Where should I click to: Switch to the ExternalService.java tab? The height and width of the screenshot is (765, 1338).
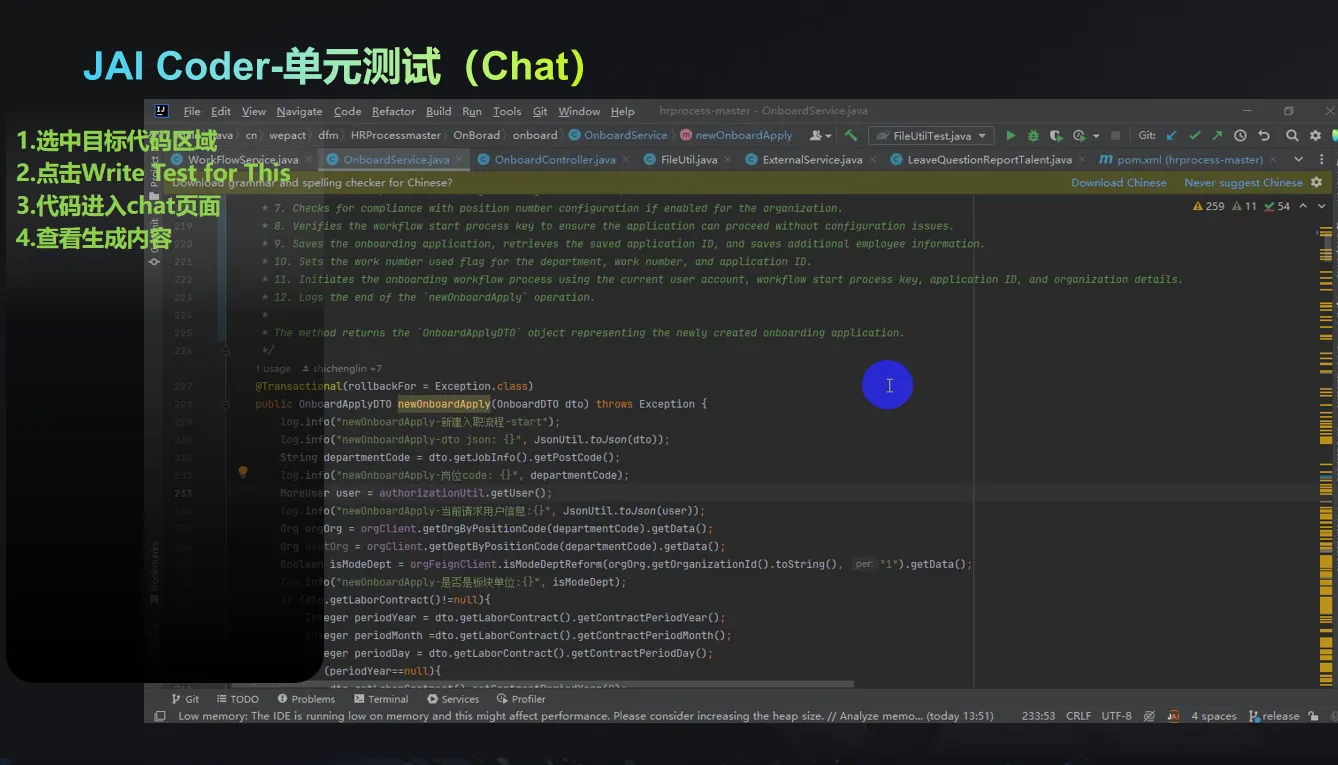pos(811,160)
